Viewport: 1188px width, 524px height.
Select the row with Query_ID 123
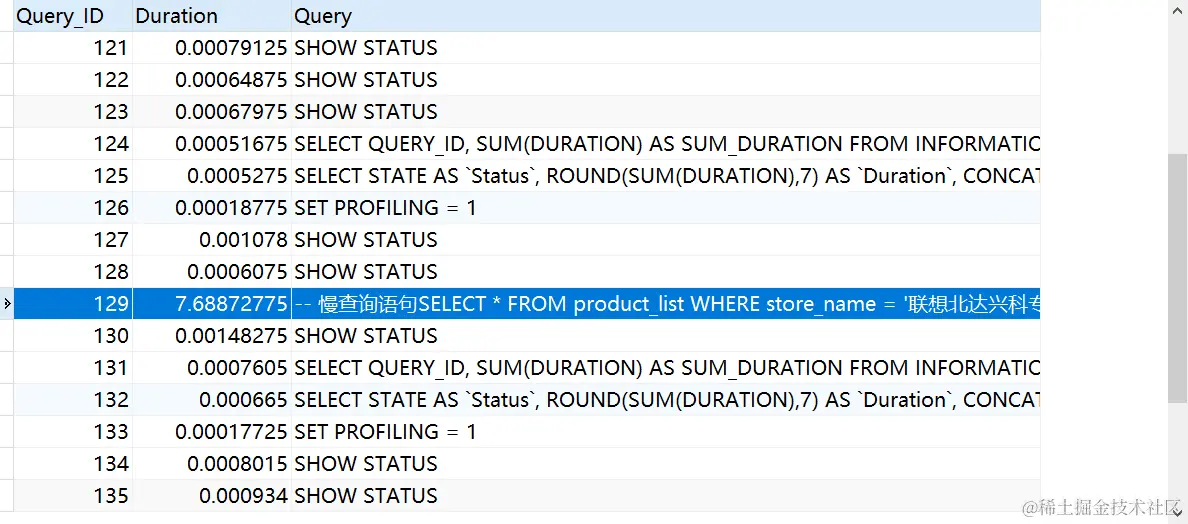(x=527, y=111)
